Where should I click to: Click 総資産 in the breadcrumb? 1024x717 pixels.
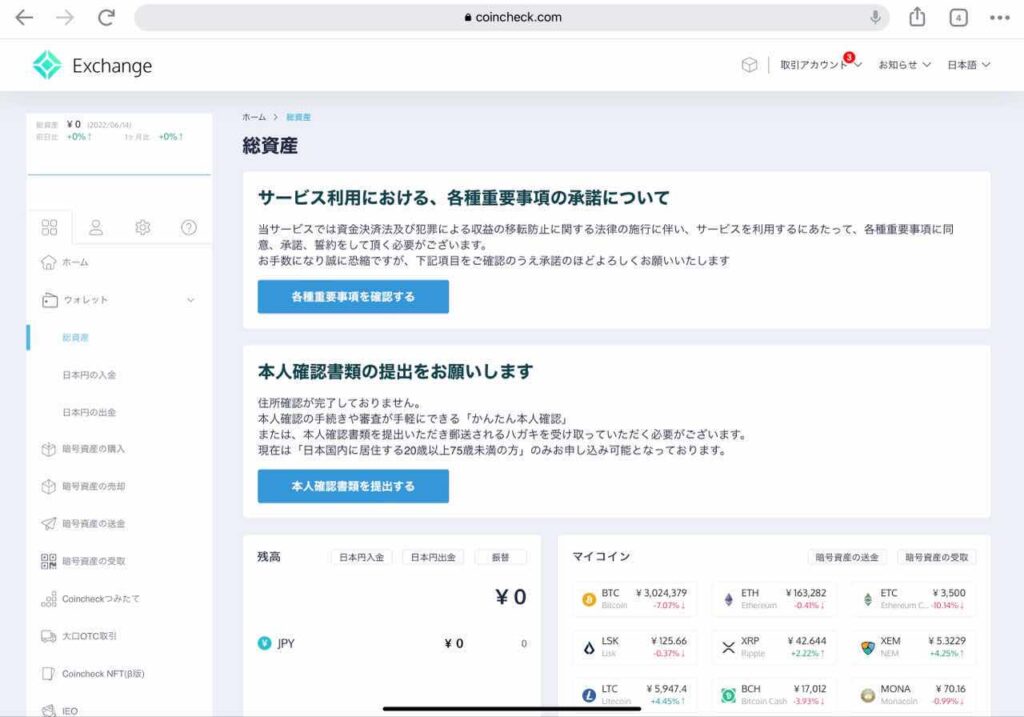coord(298,118)
